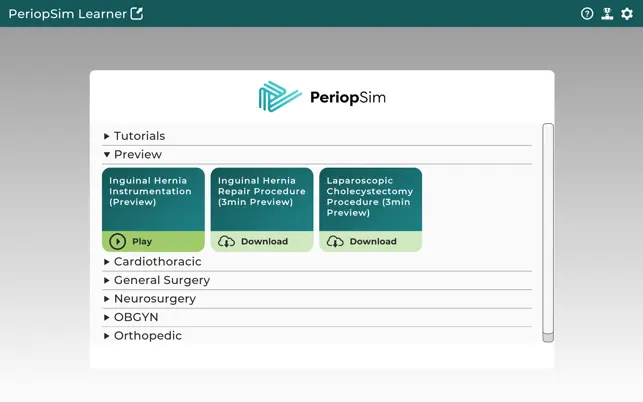Viewport: 643px width, 402px height.
Task: Click the PeriopSim logo
Action: pyautogui.click(x=322, y=97)
